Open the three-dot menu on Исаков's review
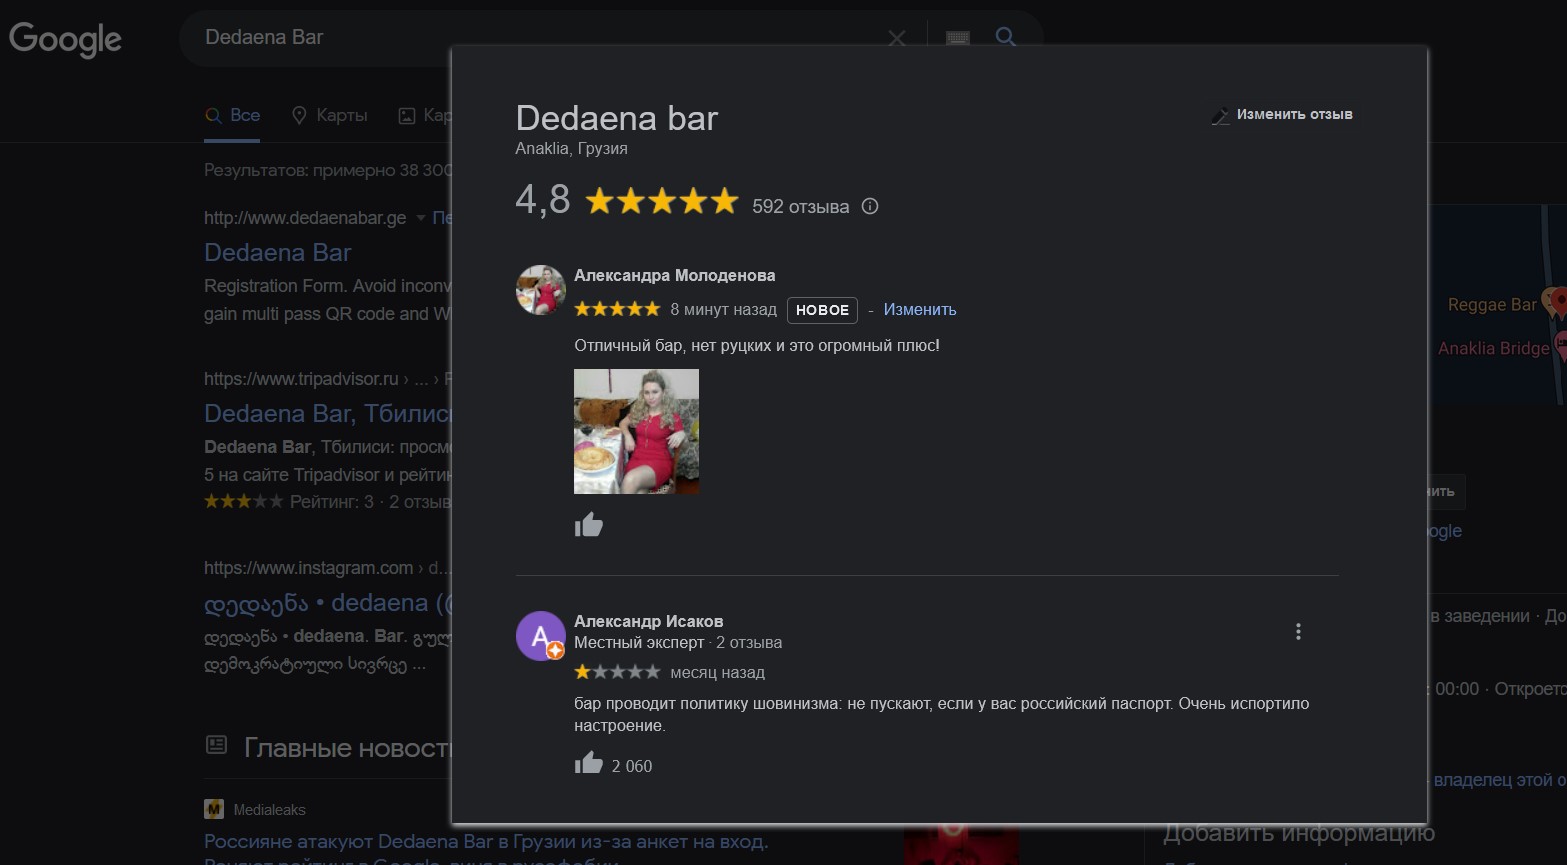This screenshot has width=1567, height=865. [x=1298, y=632]
